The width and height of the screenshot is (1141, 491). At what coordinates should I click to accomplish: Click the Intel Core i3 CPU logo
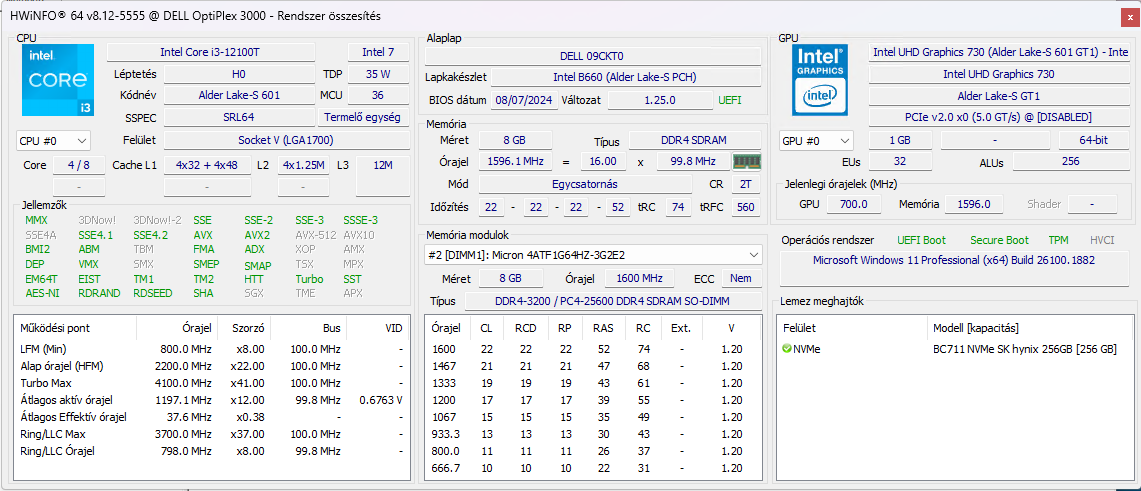[x=57, y=80]
